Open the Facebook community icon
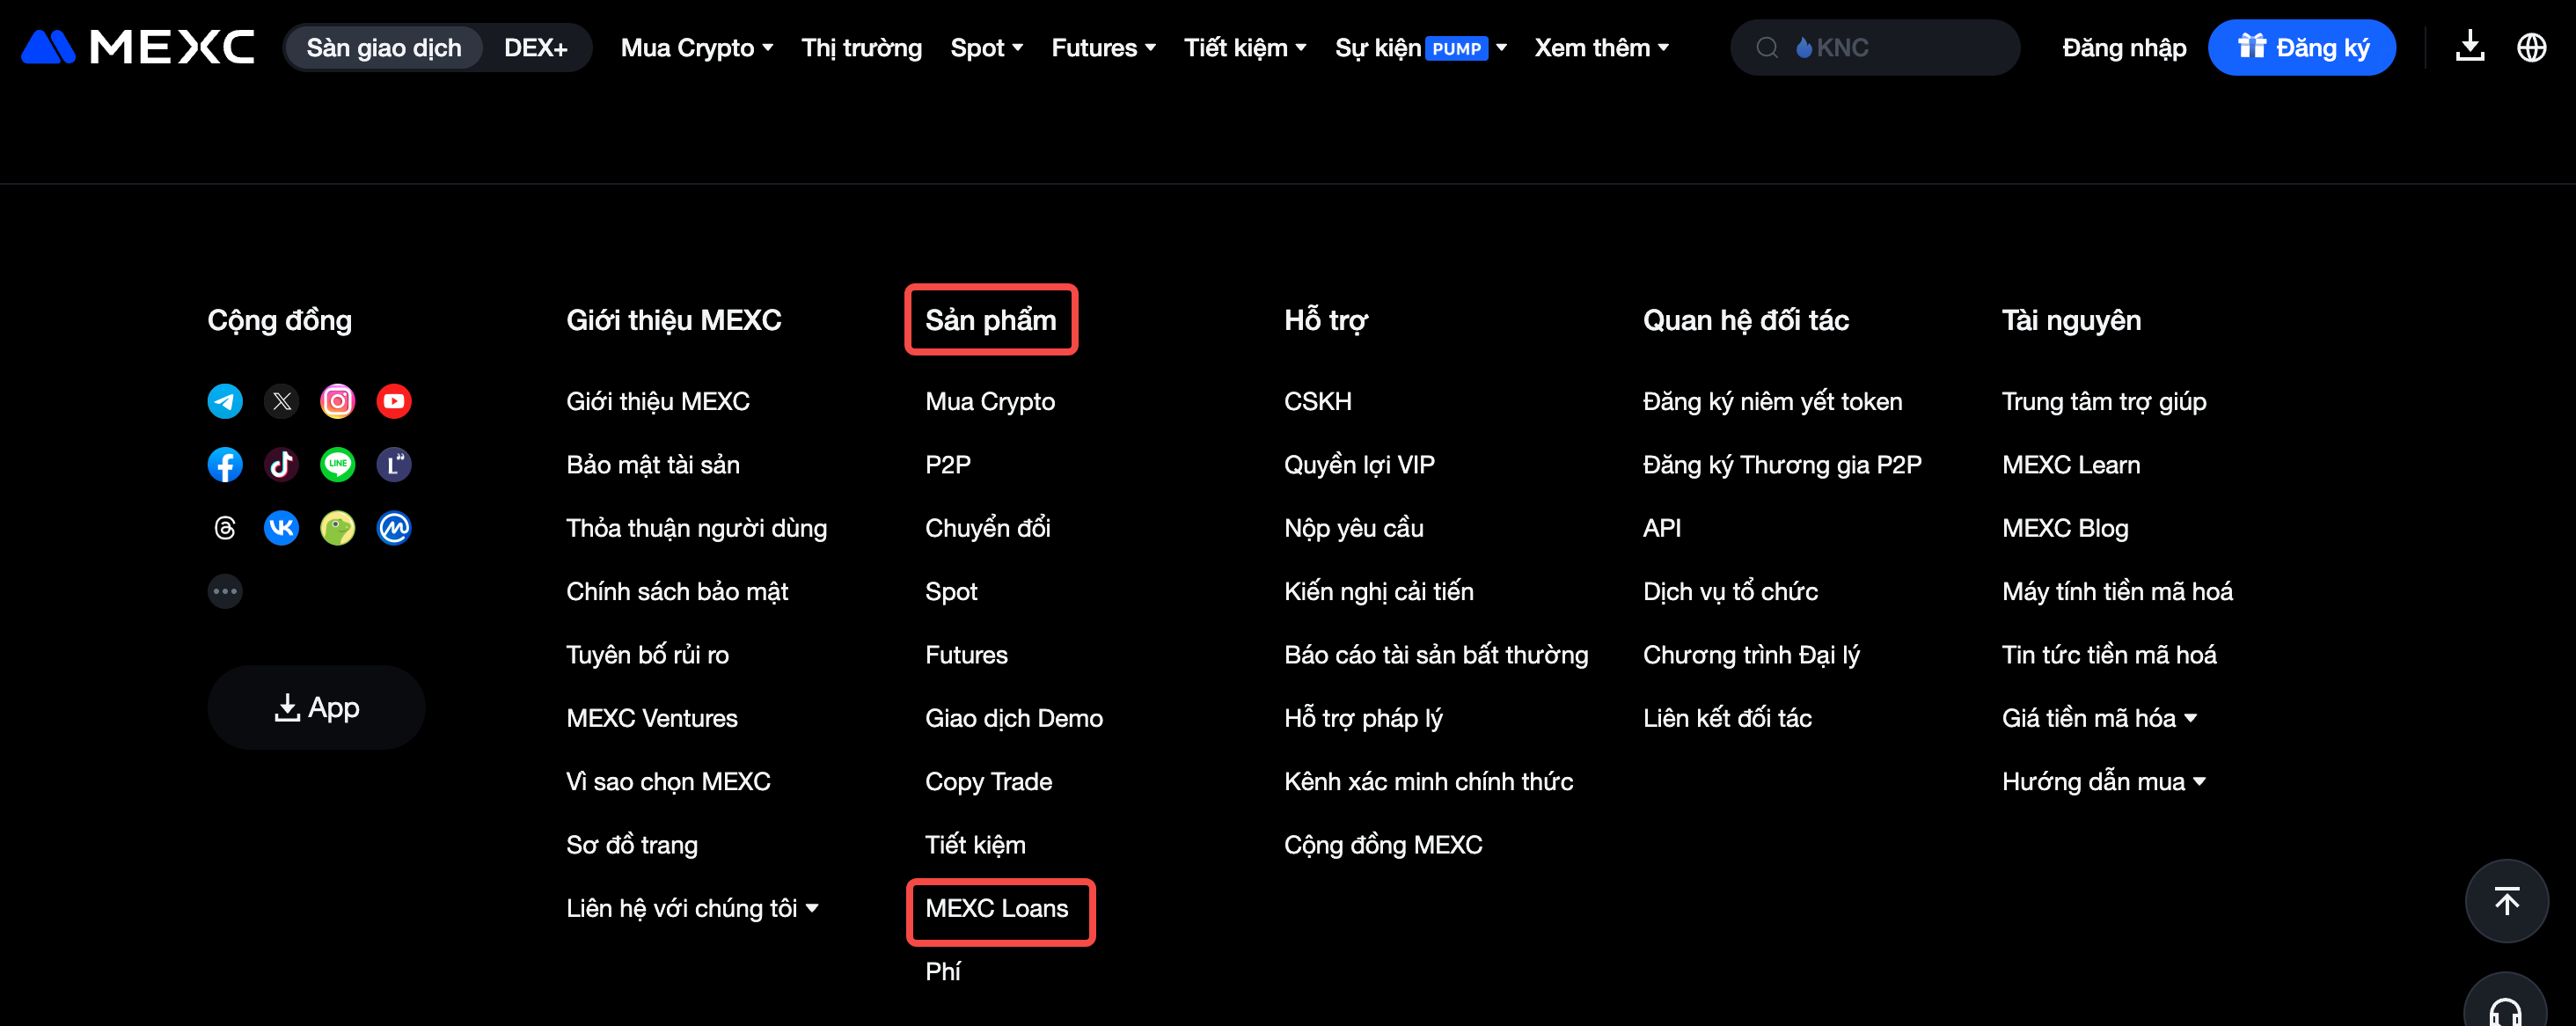Image resolution: width=2576 pixels, height=1026 pixels. [x=225, y=465]
